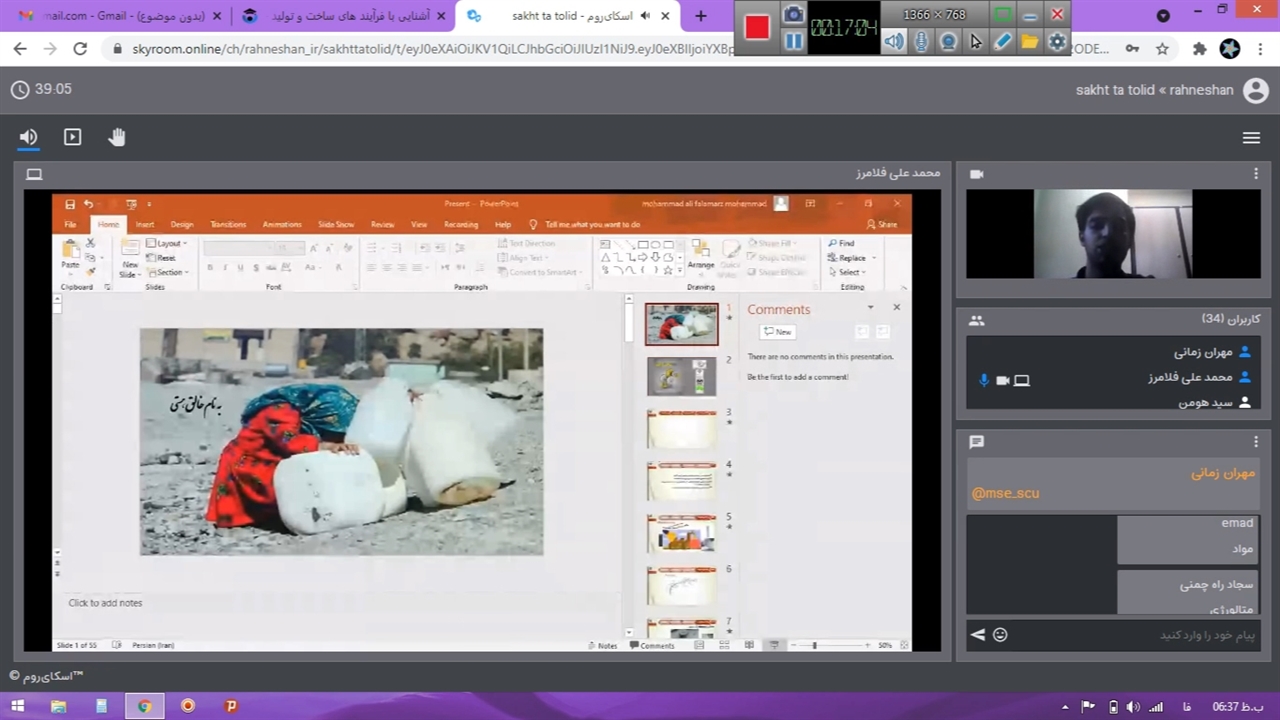Stop recording with the red square button
This screenshot has width=1280, height=720.
point(757,28)
